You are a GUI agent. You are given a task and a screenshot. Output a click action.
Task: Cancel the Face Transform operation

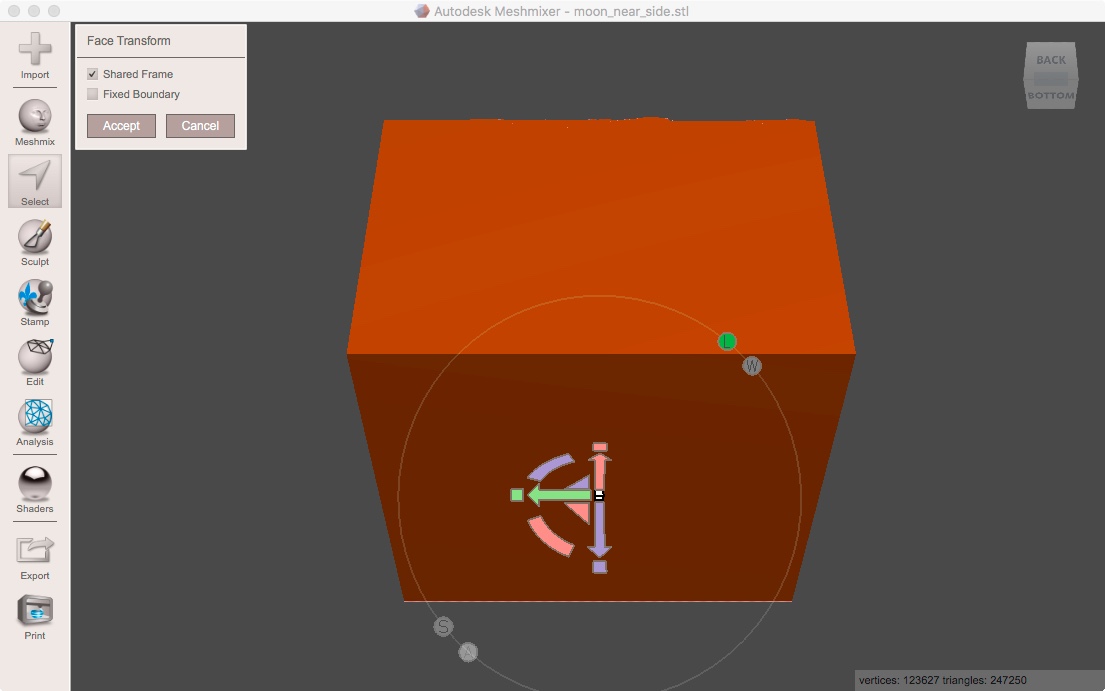200,126
